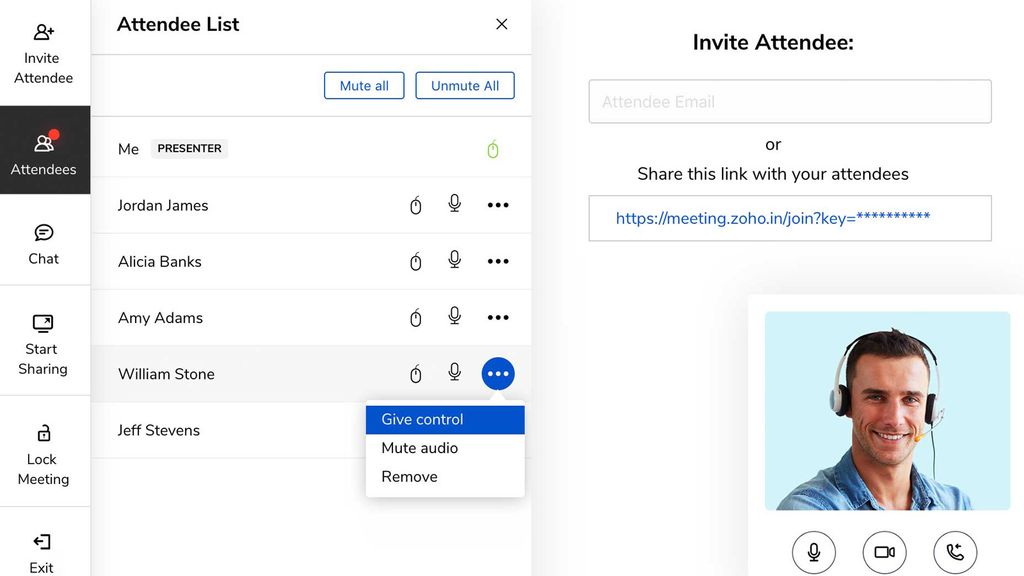Mute Amy Adams's microphone
The image size is (1024, 576).
click(x=454, y=317)
